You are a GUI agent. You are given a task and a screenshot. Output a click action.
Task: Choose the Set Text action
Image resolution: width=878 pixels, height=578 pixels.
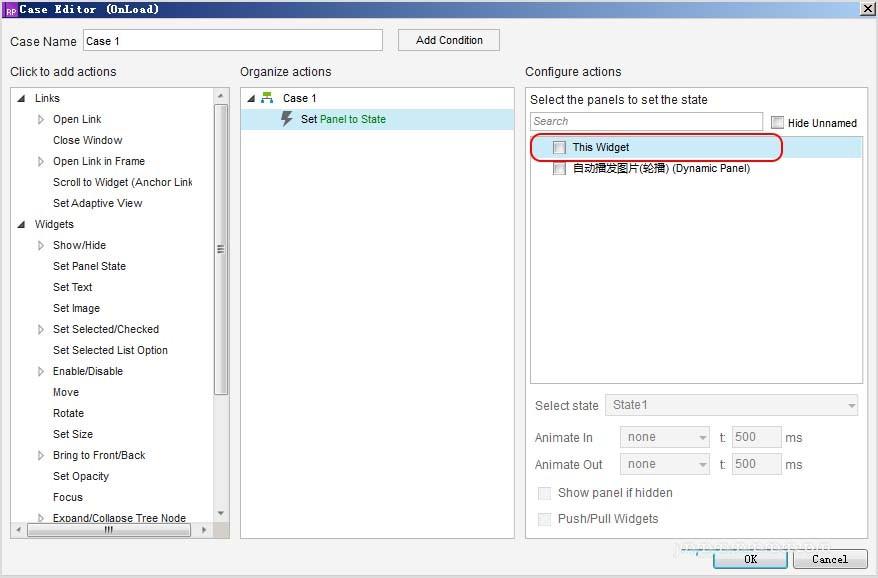[x=73, y=287]
